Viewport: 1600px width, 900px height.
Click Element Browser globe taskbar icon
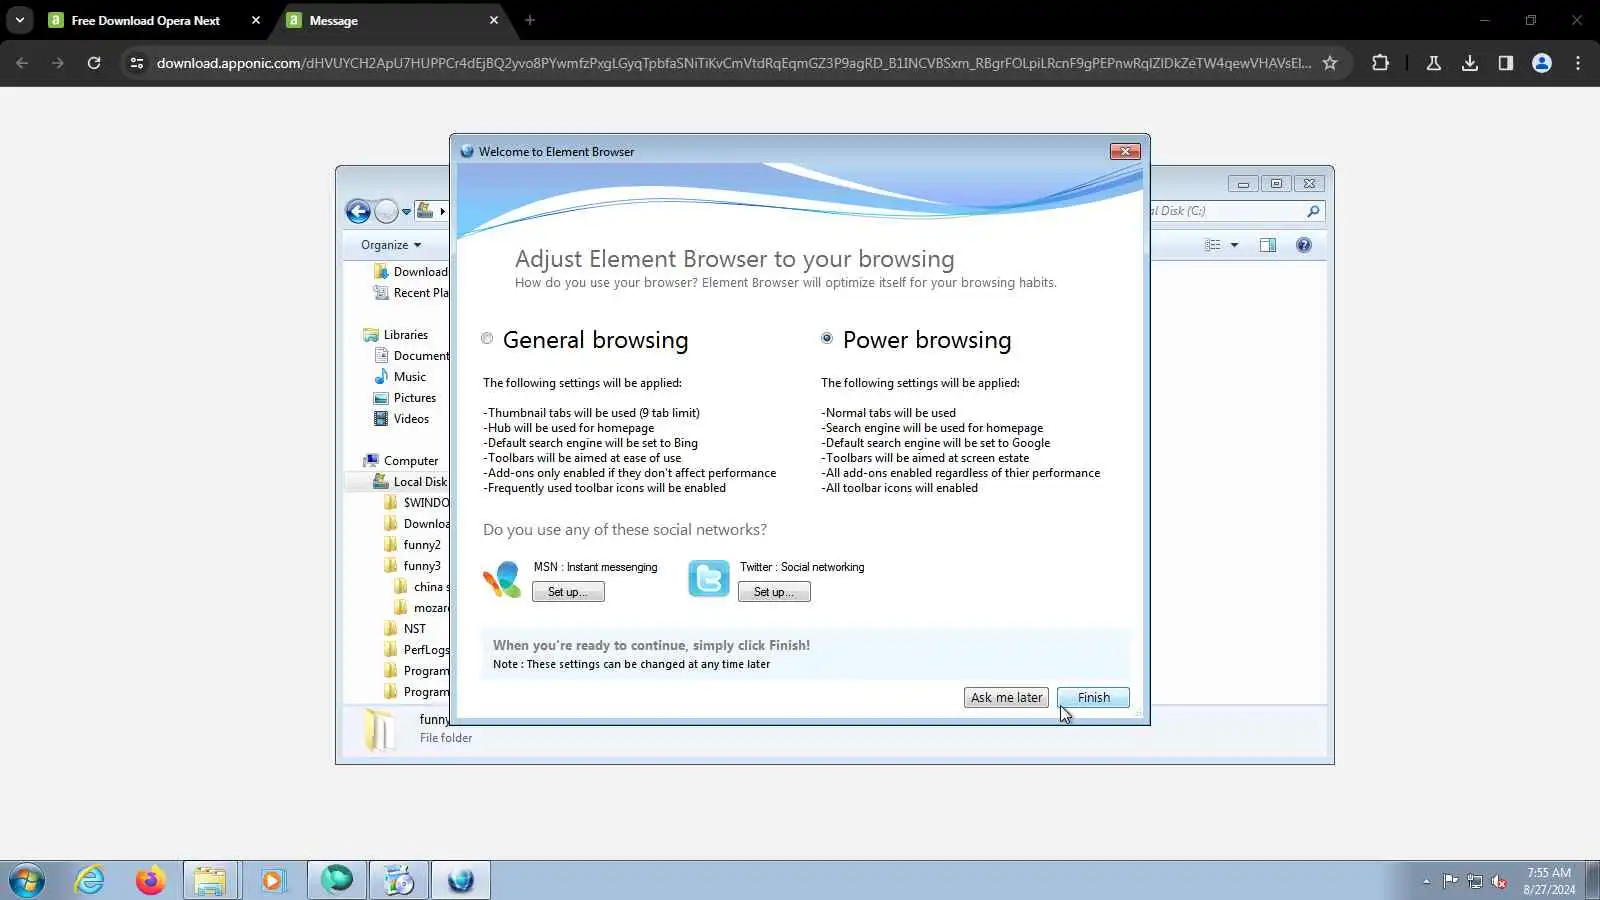460,880
